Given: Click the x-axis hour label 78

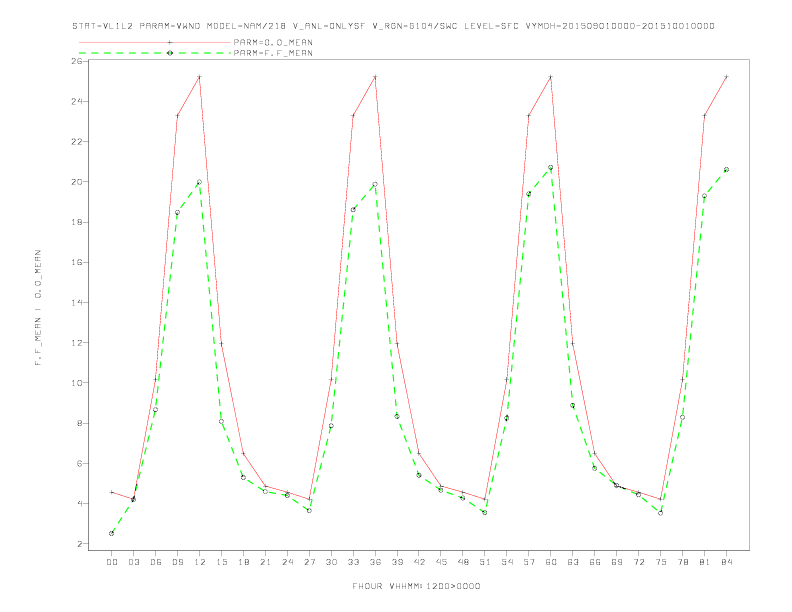Looking at the screenshot, I should click(x=683, y=562).
